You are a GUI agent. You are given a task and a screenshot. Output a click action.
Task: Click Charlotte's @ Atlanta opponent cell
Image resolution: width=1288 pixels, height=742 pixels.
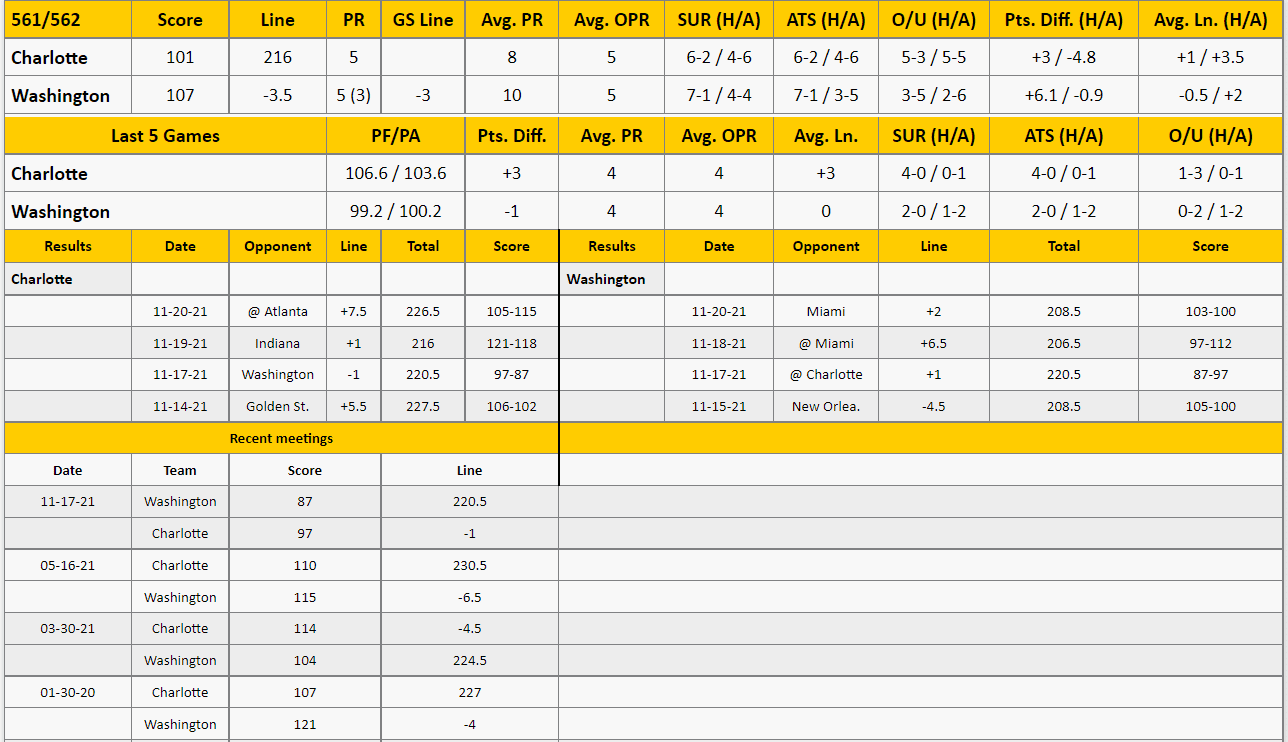[278, 311]
